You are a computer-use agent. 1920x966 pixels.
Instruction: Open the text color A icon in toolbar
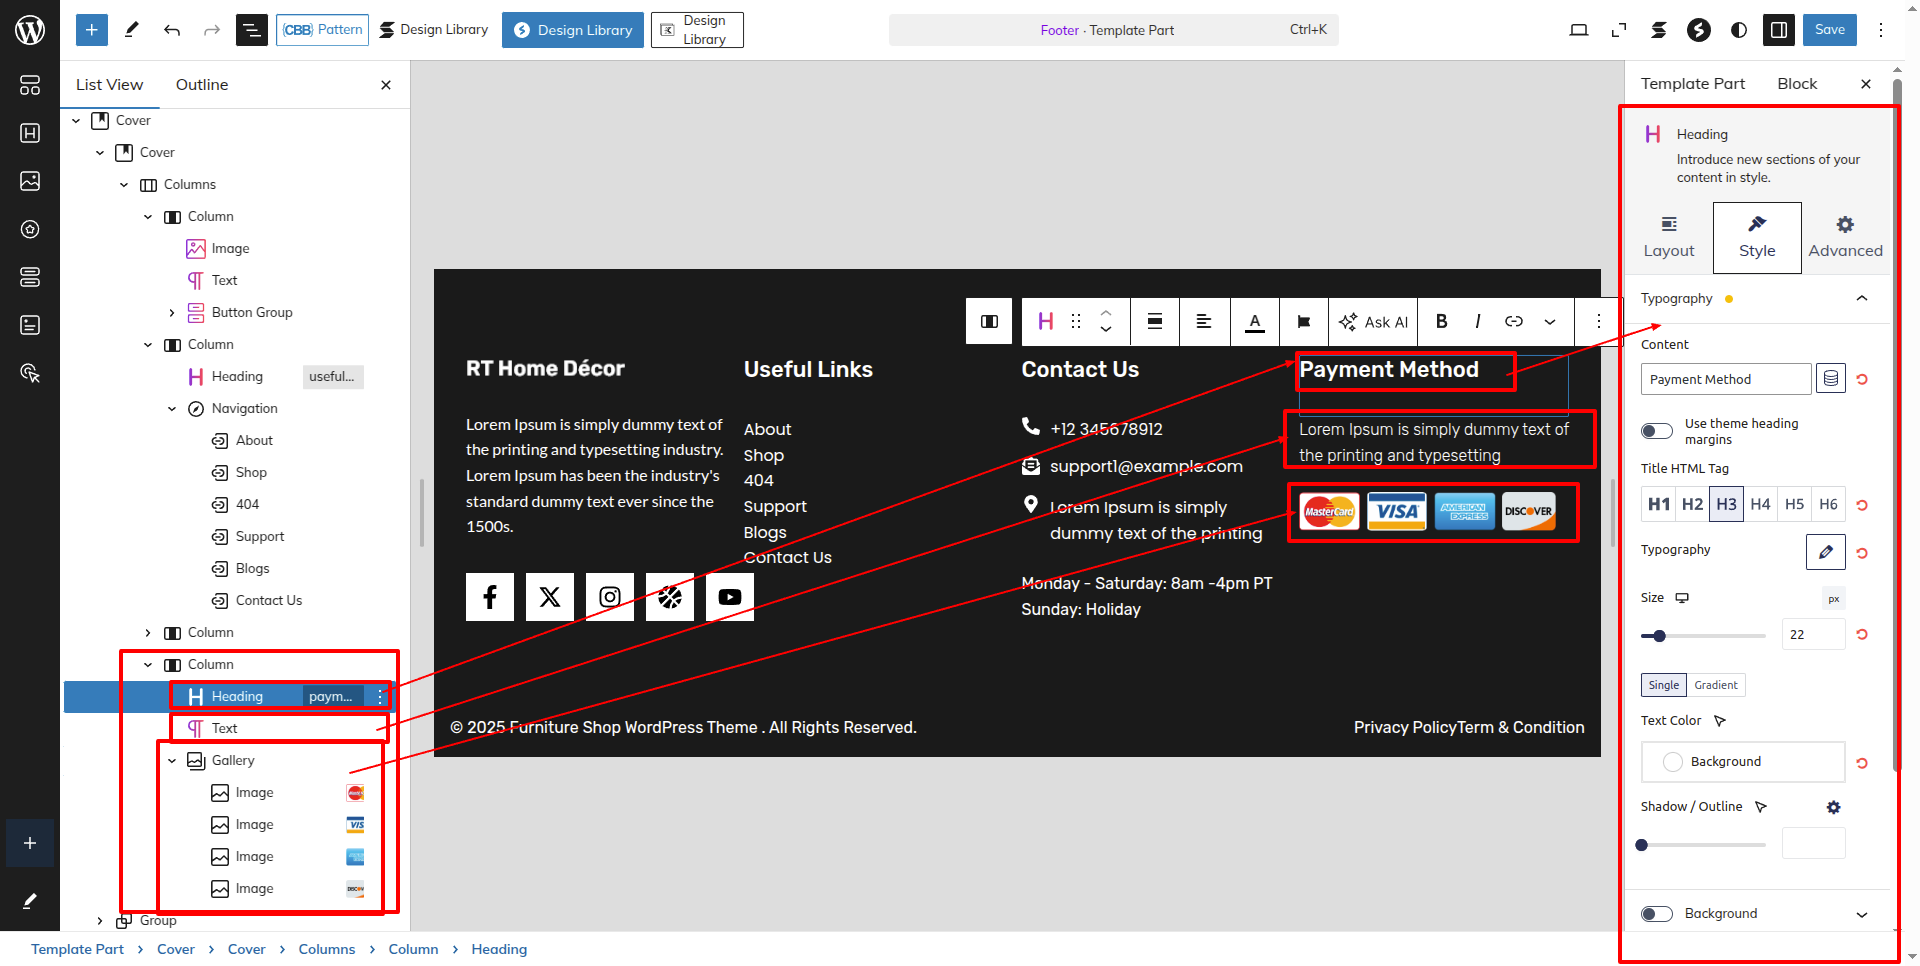click(1255, 321)
